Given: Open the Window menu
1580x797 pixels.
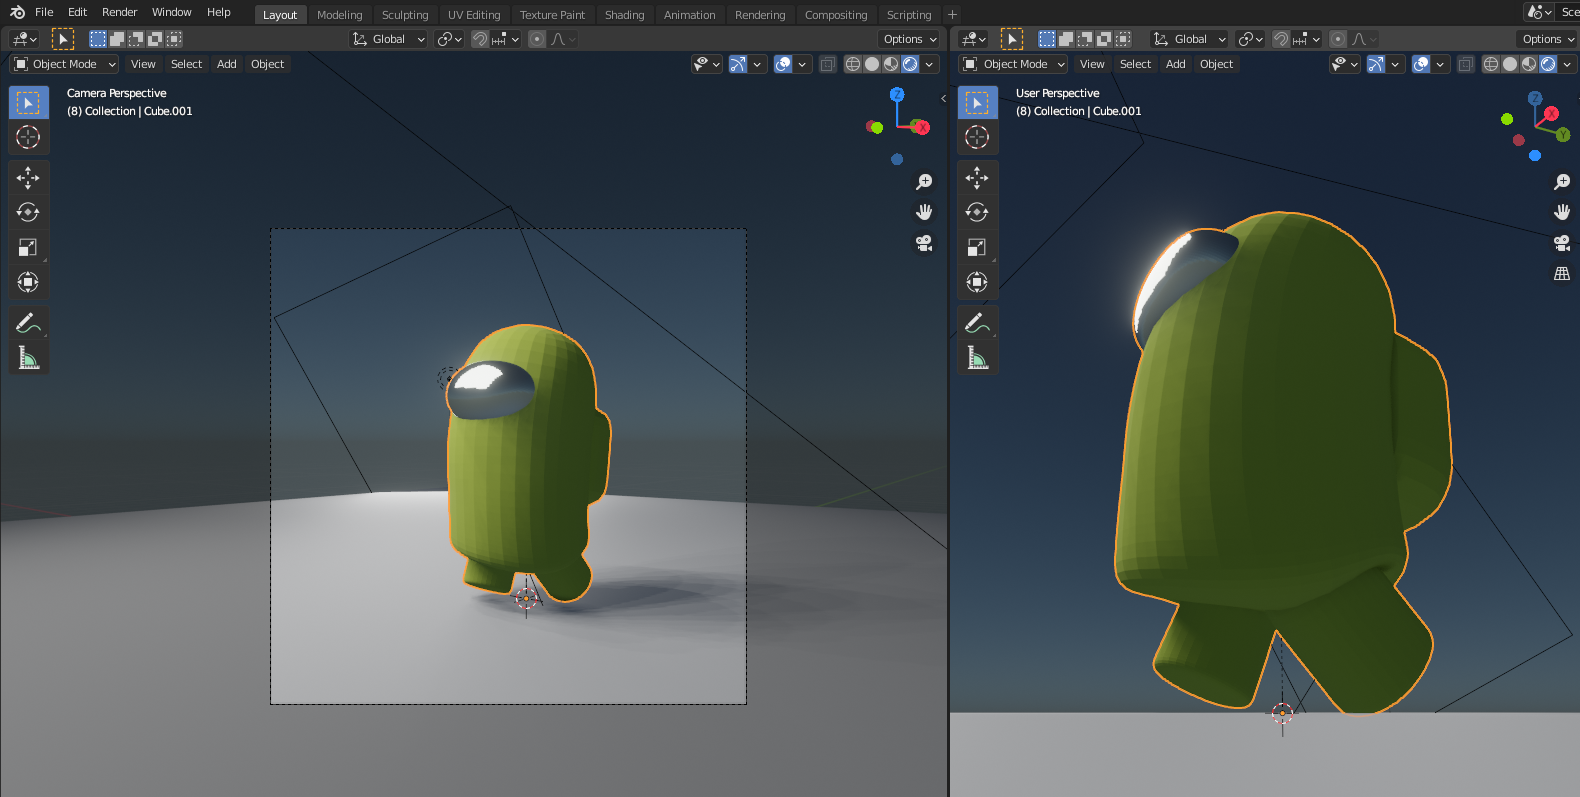Looking at the screenshot, I should click(x=171, y=12).
